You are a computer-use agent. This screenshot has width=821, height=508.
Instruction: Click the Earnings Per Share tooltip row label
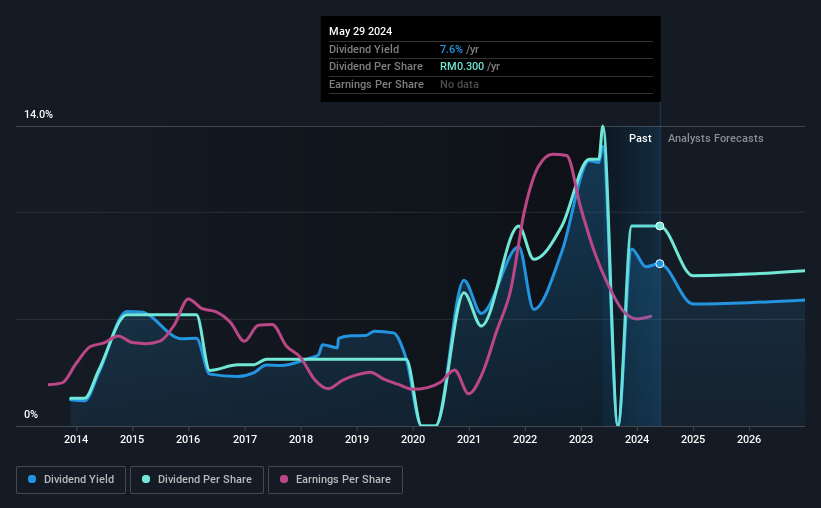click(376, 84)
